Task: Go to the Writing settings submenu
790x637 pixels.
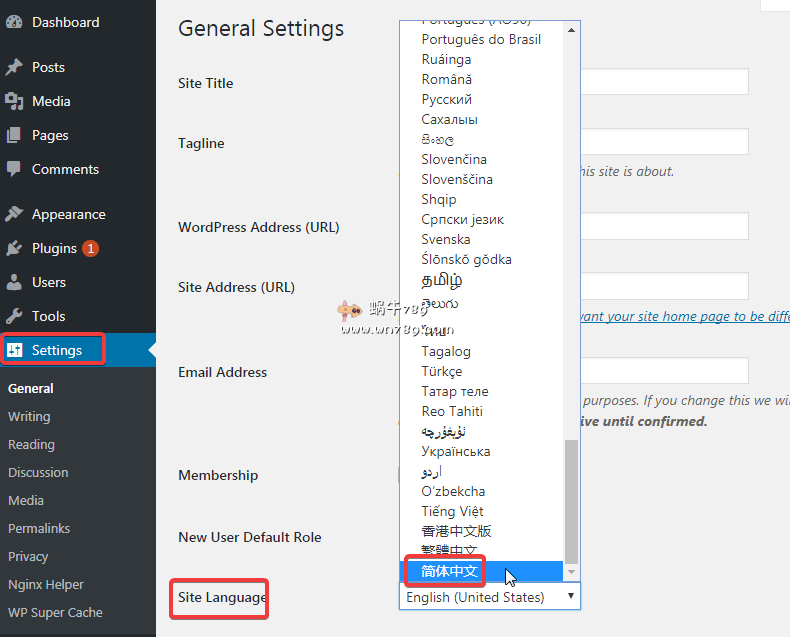Action: pyautogui.click(x=29, y=416)
